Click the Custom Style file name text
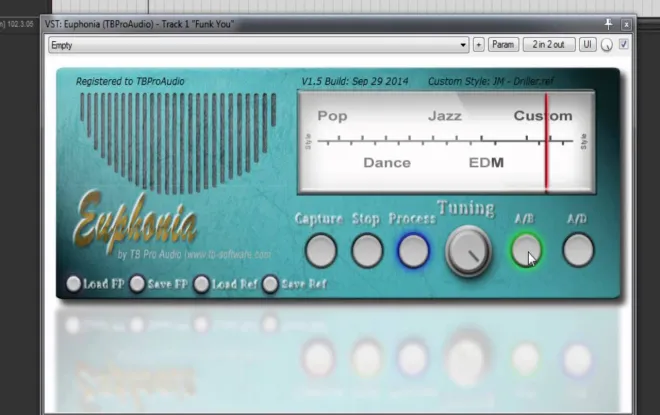 pyautogui.click(x=491, y=81)
